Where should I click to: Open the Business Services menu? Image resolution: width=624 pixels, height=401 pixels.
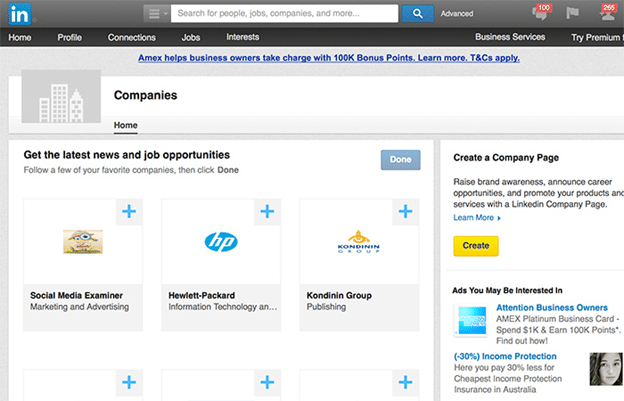pyautogui.click(x=510, y=37)
